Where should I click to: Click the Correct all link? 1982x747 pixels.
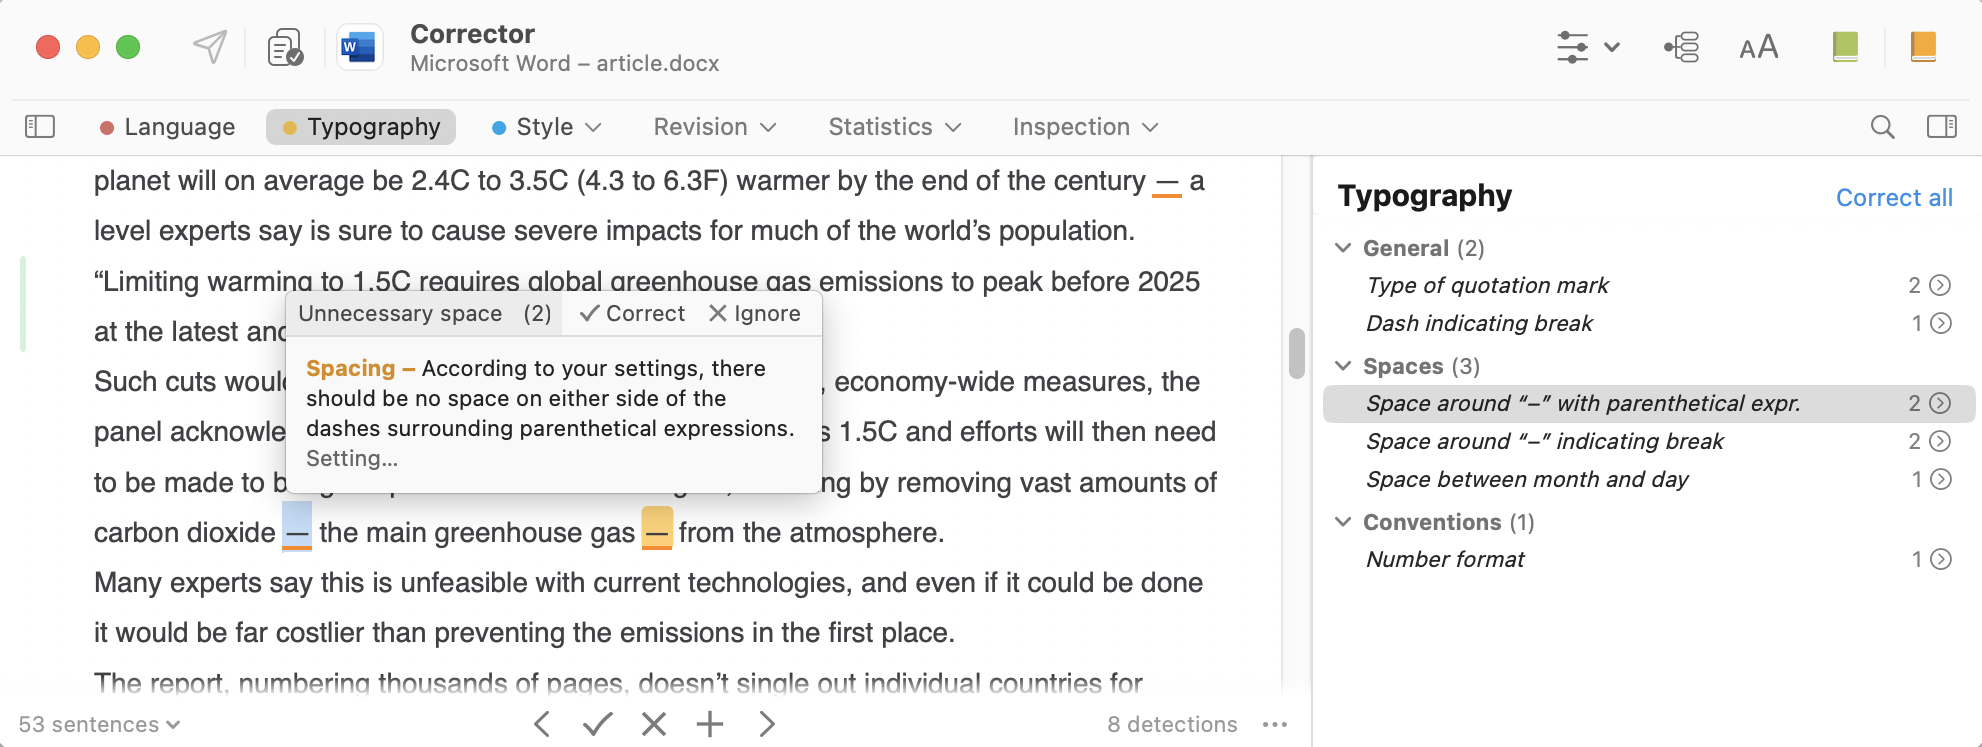(x=1893, y=198)
